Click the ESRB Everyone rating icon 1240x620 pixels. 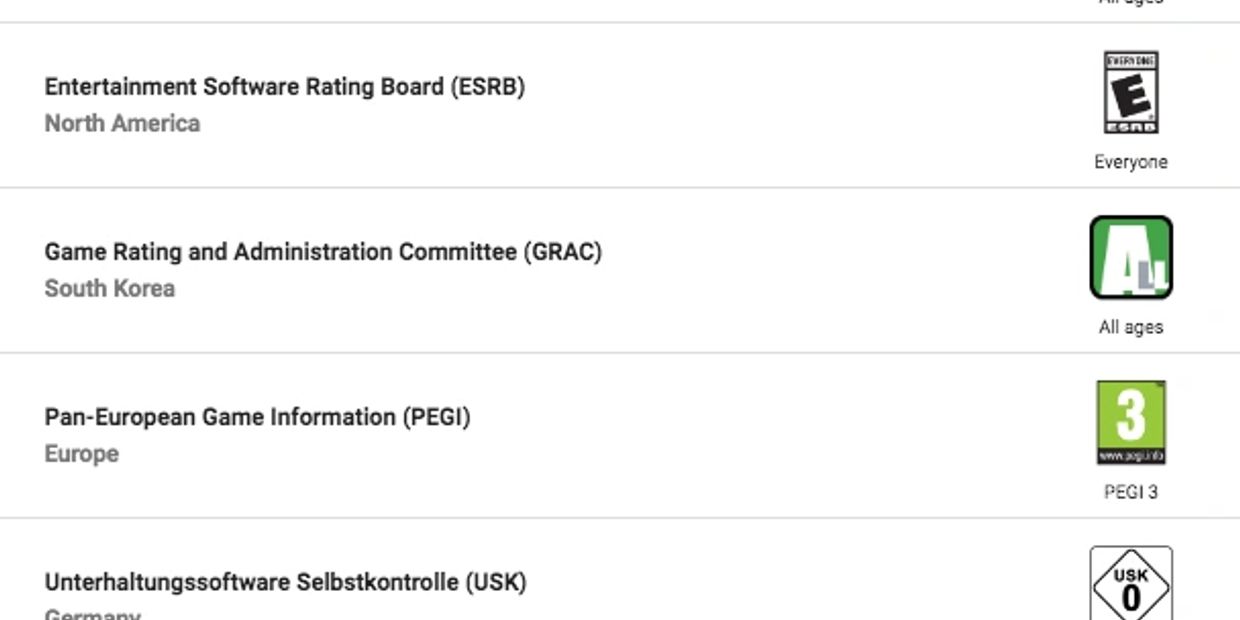click(x=1131, y=92)
